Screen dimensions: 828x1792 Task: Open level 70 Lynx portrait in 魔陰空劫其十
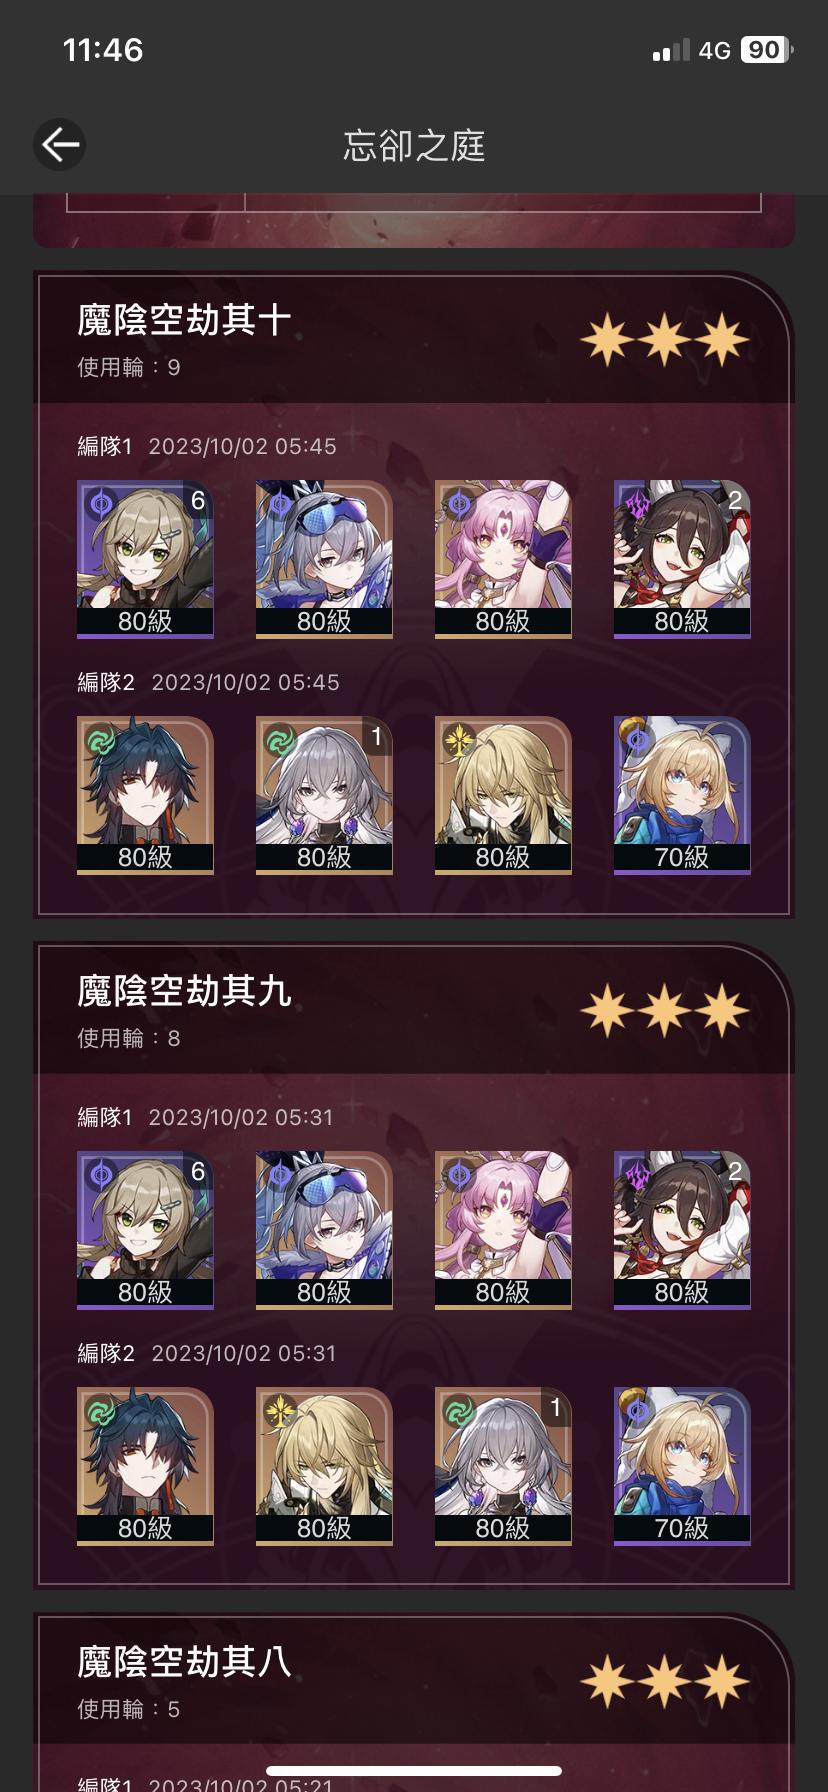[x=682, y=795]
